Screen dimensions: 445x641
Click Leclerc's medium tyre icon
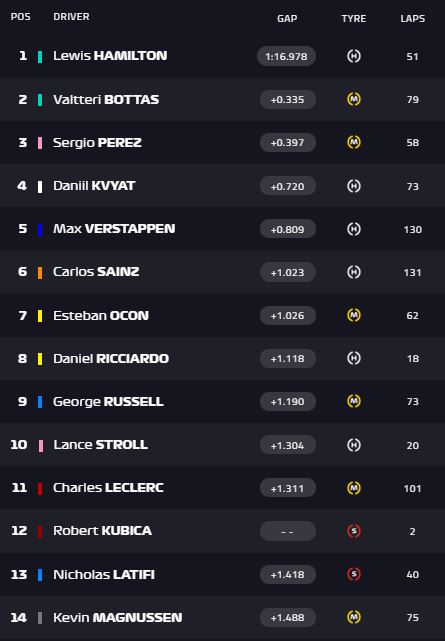coord(354,488)
